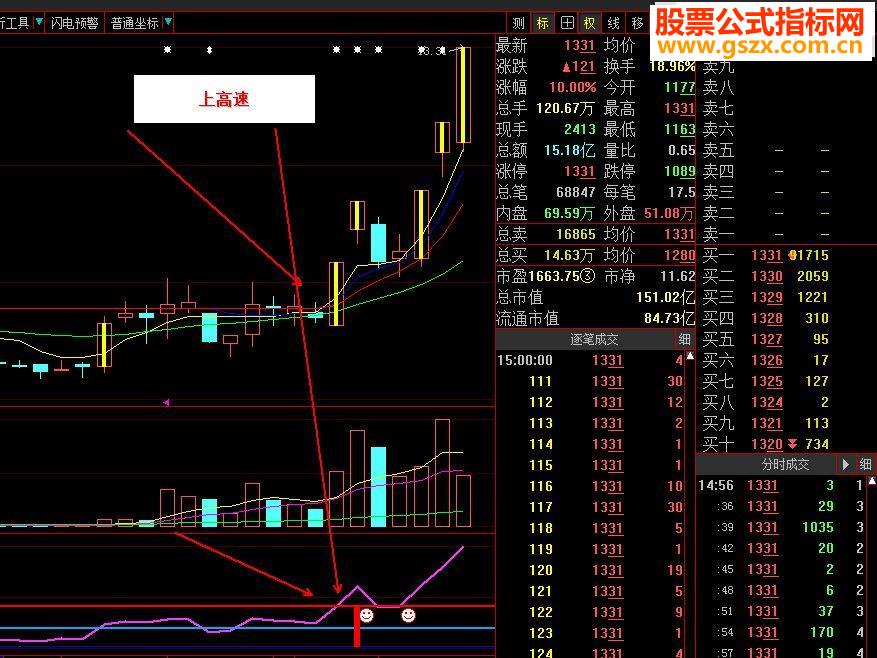877x658 pixels.
Task: Select the 总笔 value 68847
Action: 576,192
